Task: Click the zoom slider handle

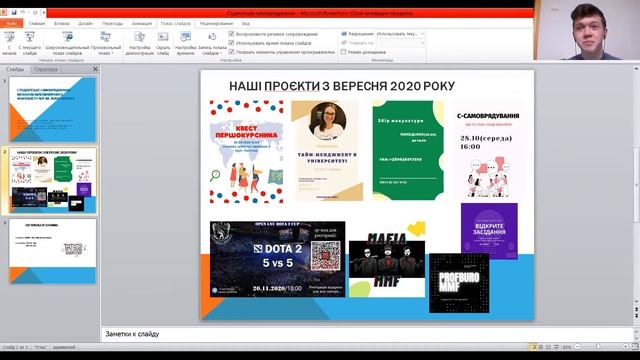Action: tap(598, 347)
